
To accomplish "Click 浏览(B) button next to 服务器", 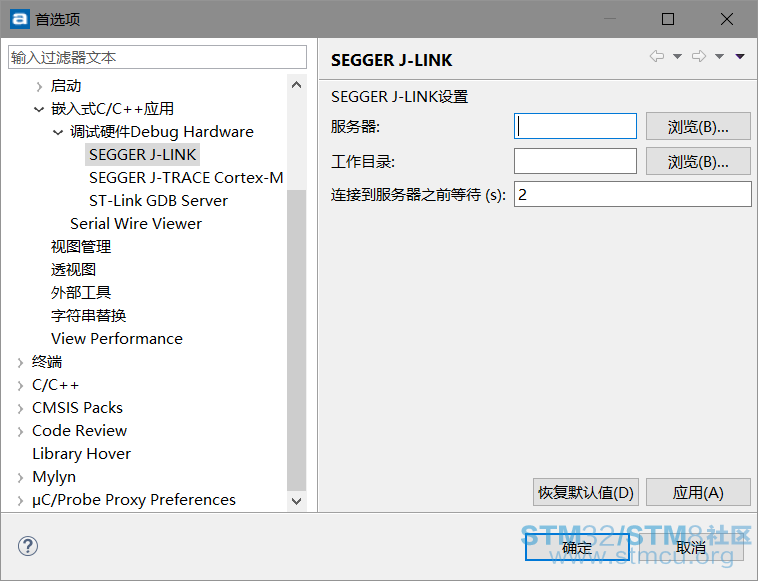I will point(698,127).
